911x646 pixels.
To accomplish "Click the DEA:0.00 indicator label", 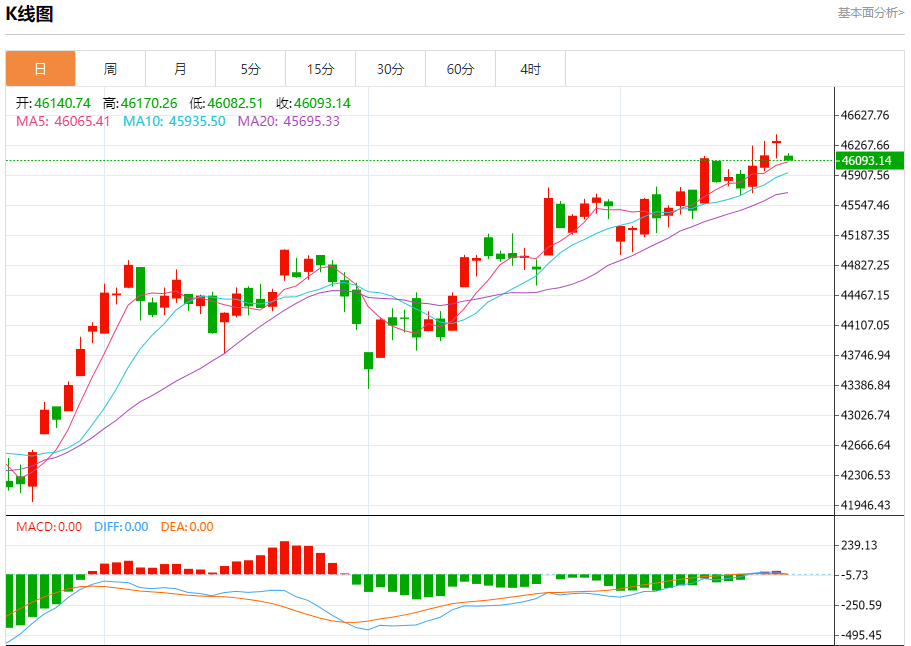I will click(187, 527).
